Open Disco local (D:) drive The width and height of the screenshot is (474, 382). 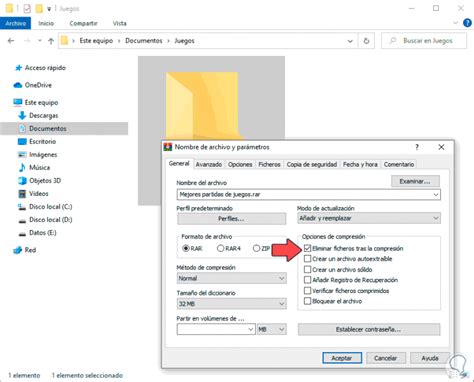pos(45,219)
